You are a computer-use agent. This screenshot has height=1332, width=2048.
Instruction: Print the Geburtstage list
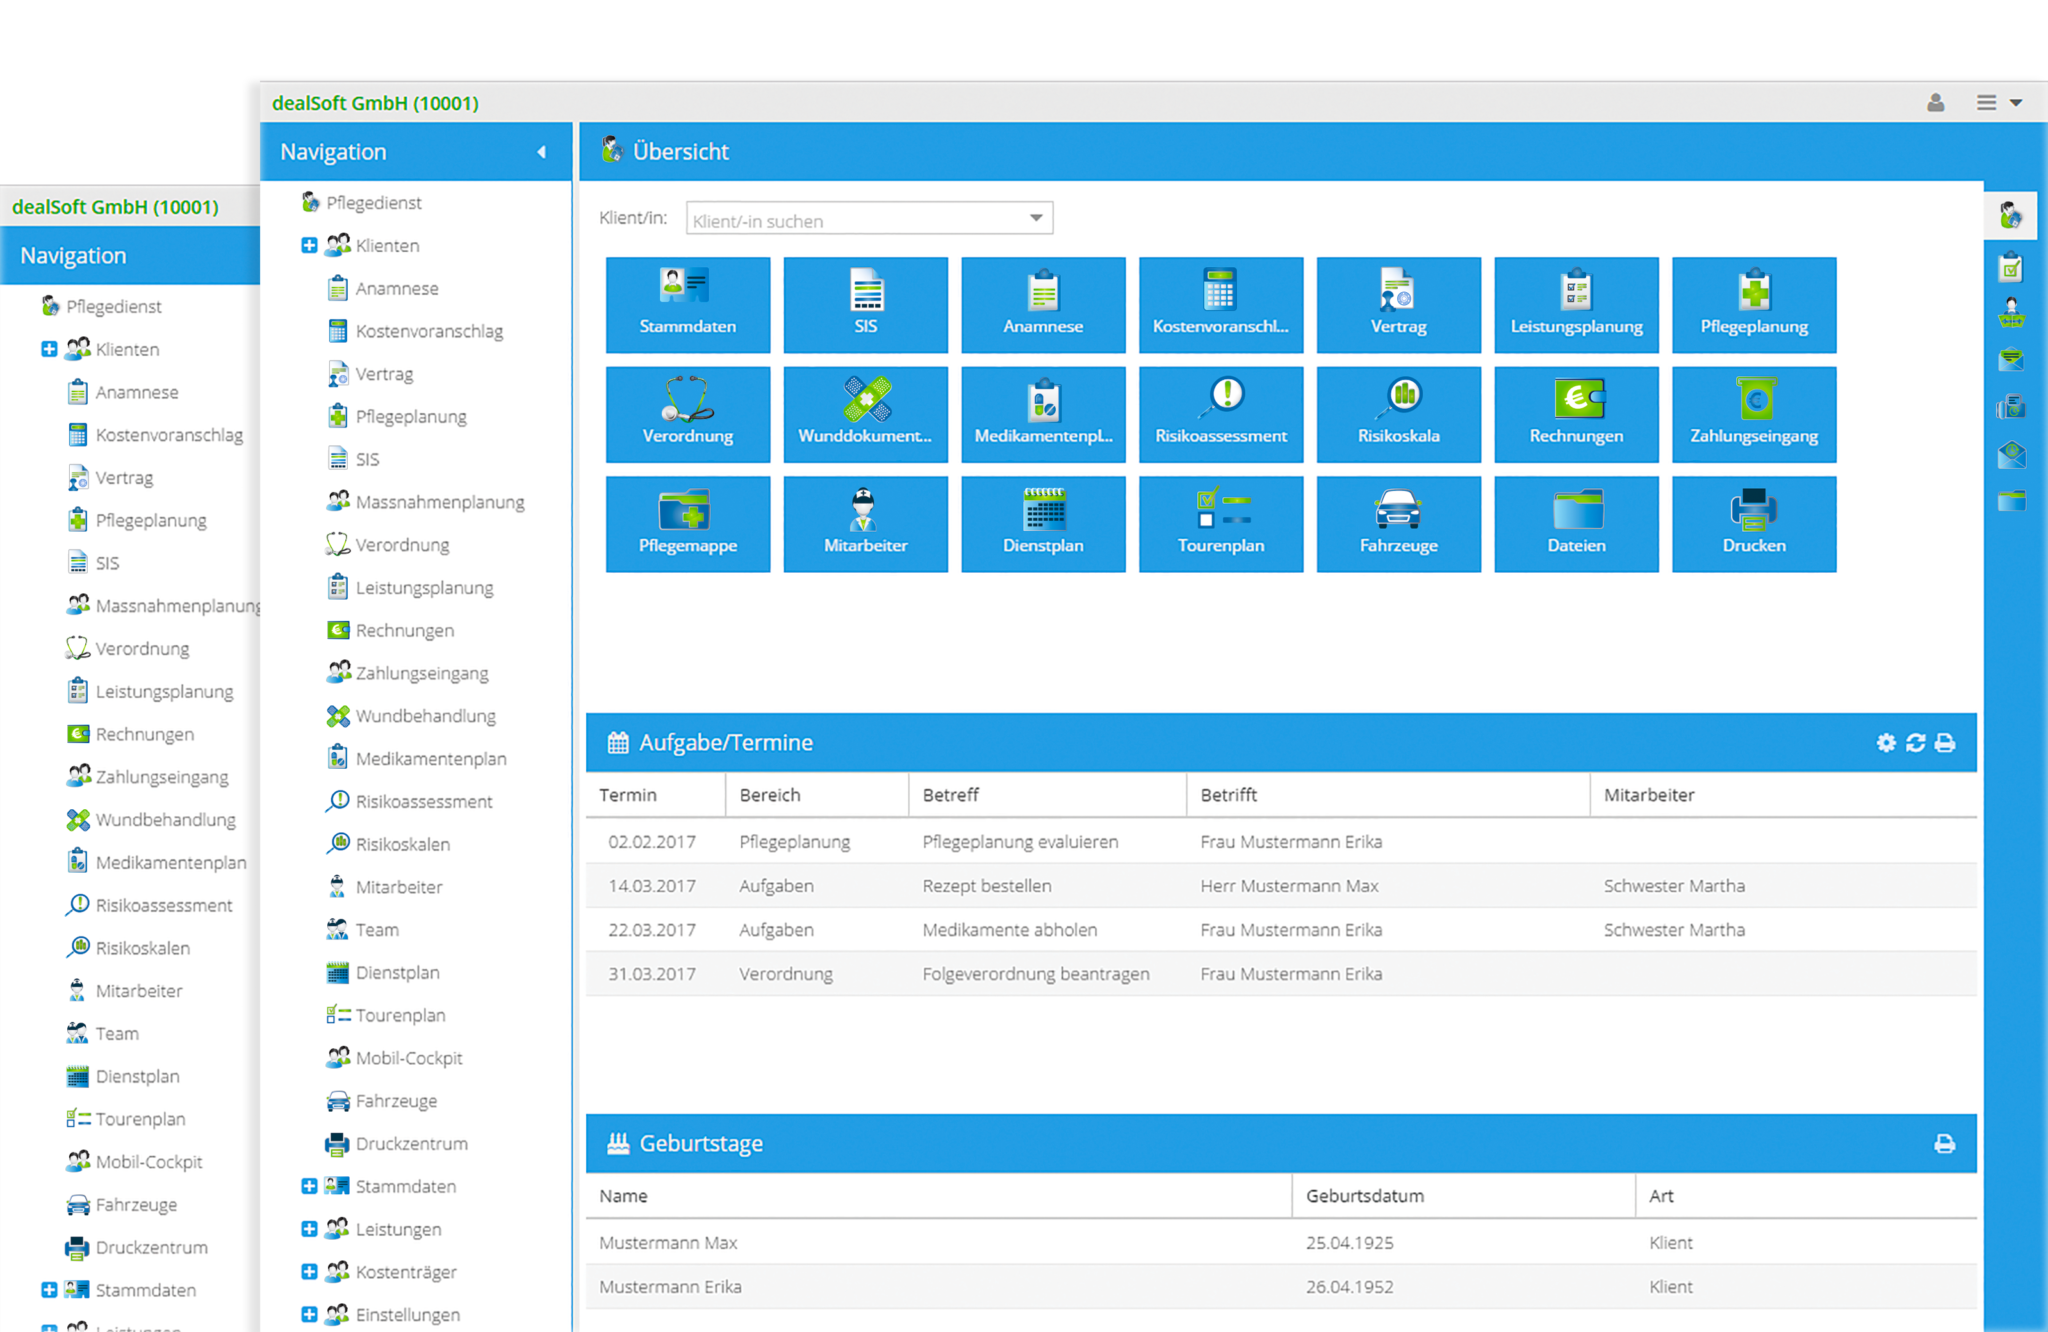[1944, 1143]
